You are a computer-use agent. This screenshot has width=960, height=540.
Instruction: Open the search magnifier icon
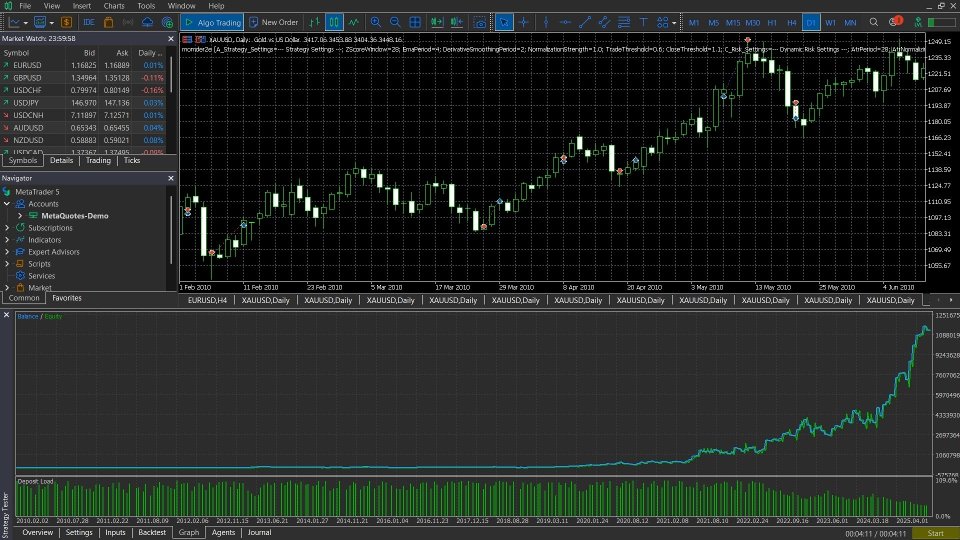click(874, 23)
